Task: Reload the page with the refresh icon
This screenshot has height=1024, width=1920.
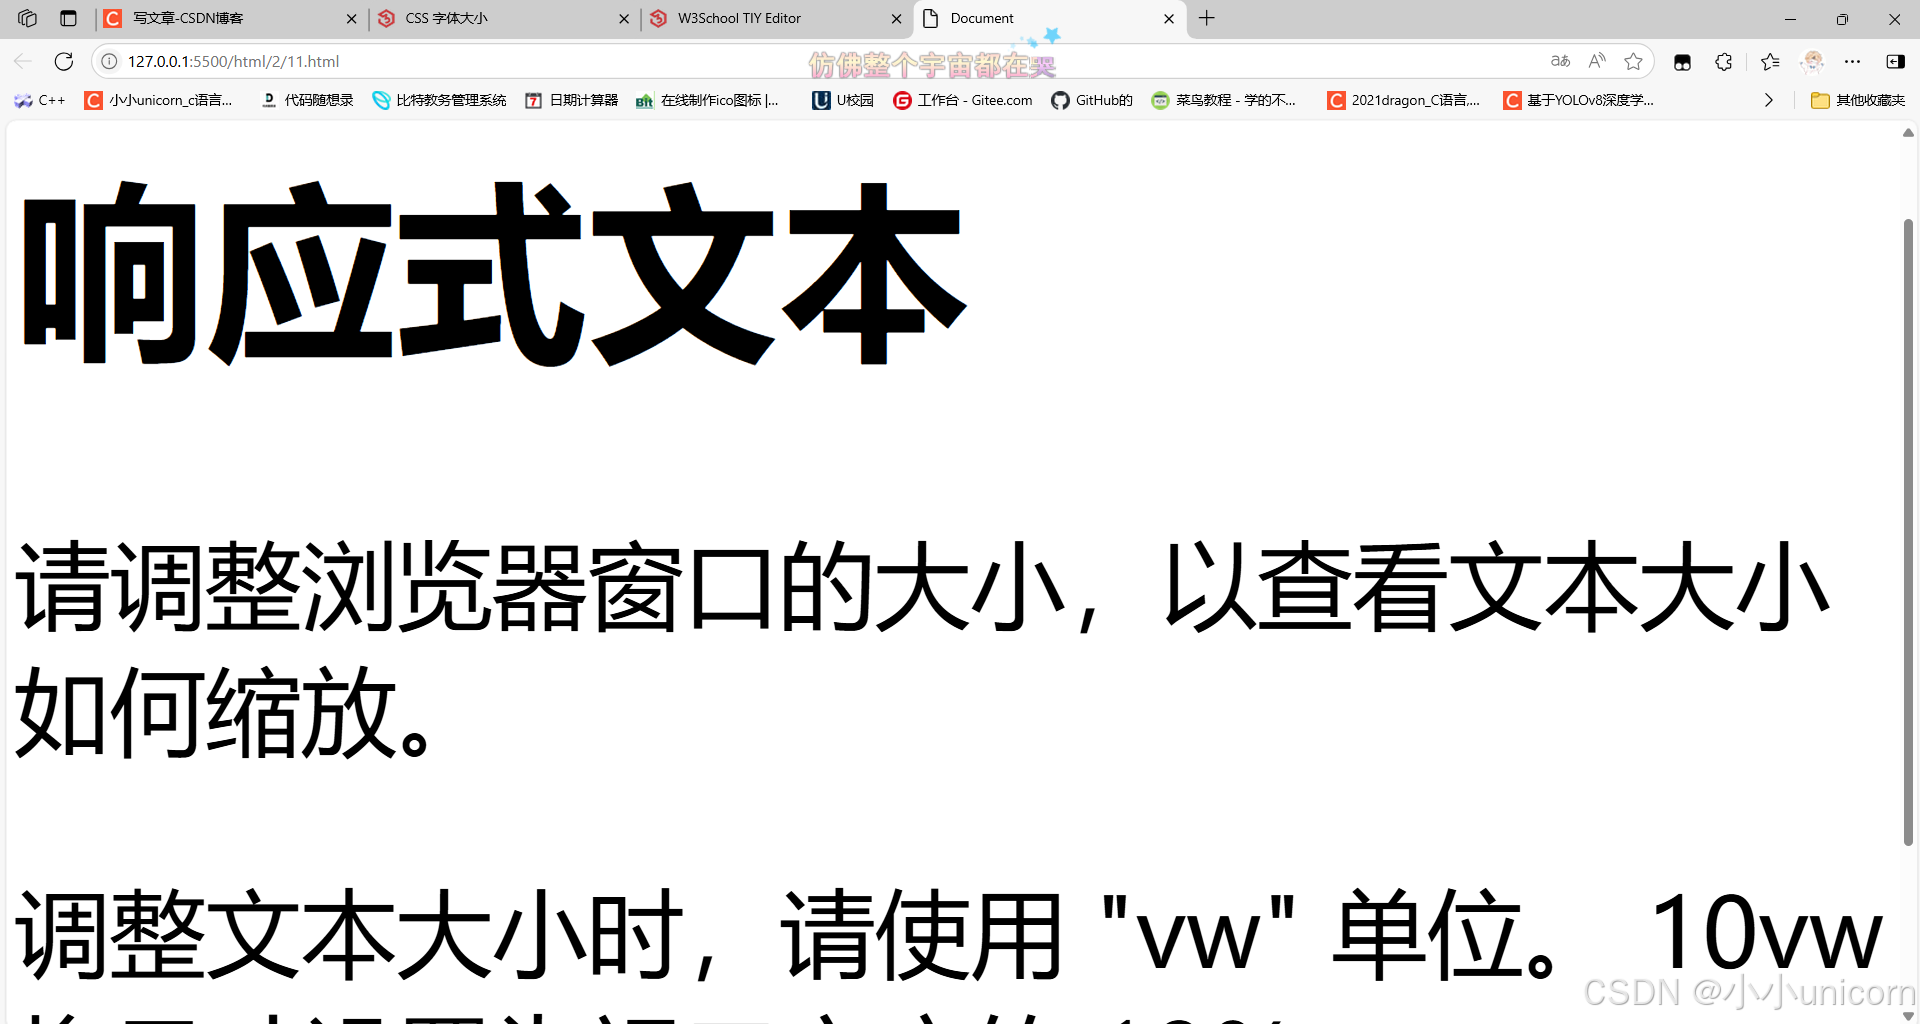Action: (64, 61)
